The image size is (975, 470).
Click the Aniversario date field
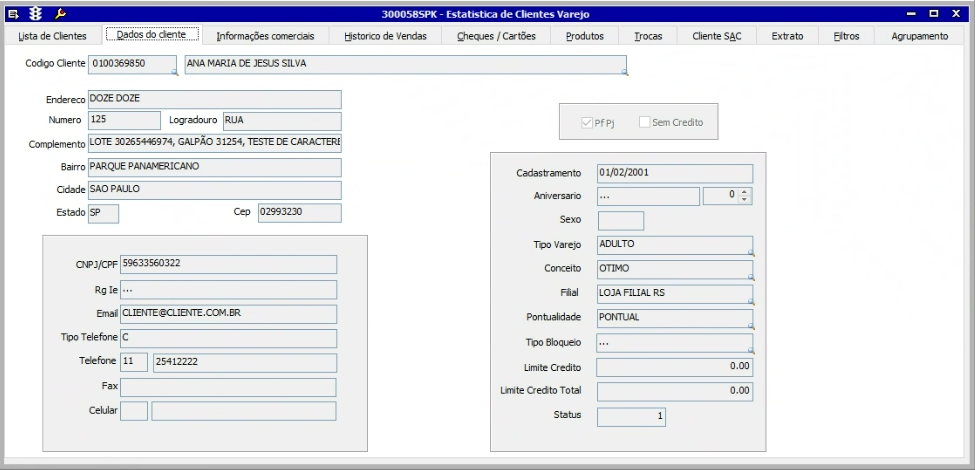click(x=649, y=196)
